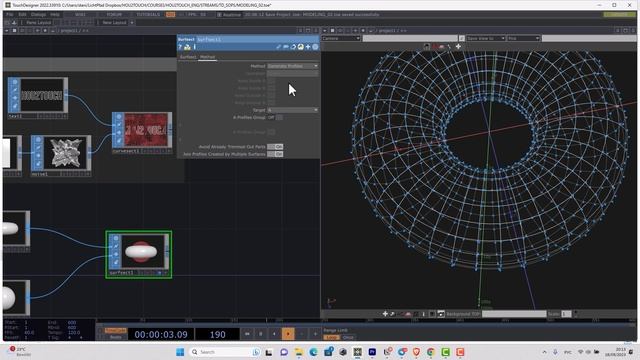The height and width of the screenshot is (360, 640).
Task: Open the Windows Start menu
Action: (180, 352)
